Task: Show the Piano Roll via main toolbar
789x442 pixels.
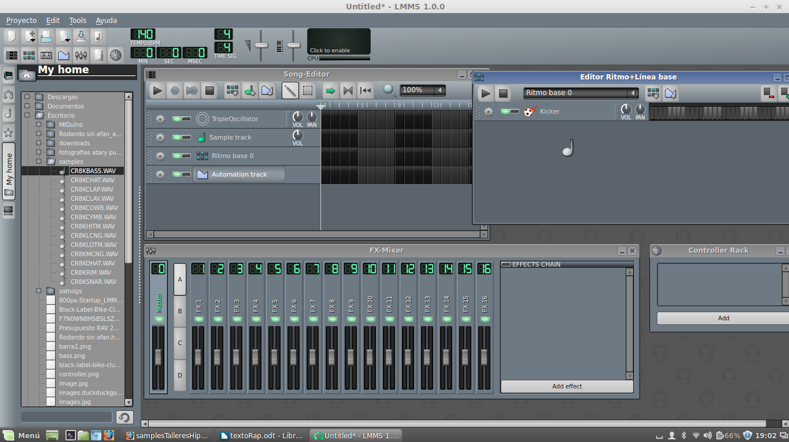Action: coord(46,55)
